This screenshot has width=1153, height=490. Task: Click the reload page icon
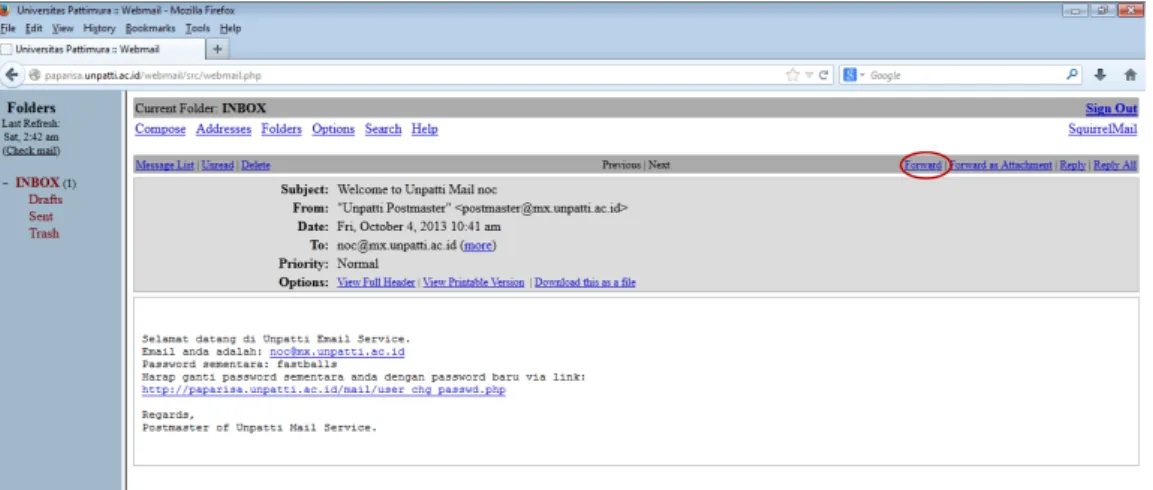point(824,75)
